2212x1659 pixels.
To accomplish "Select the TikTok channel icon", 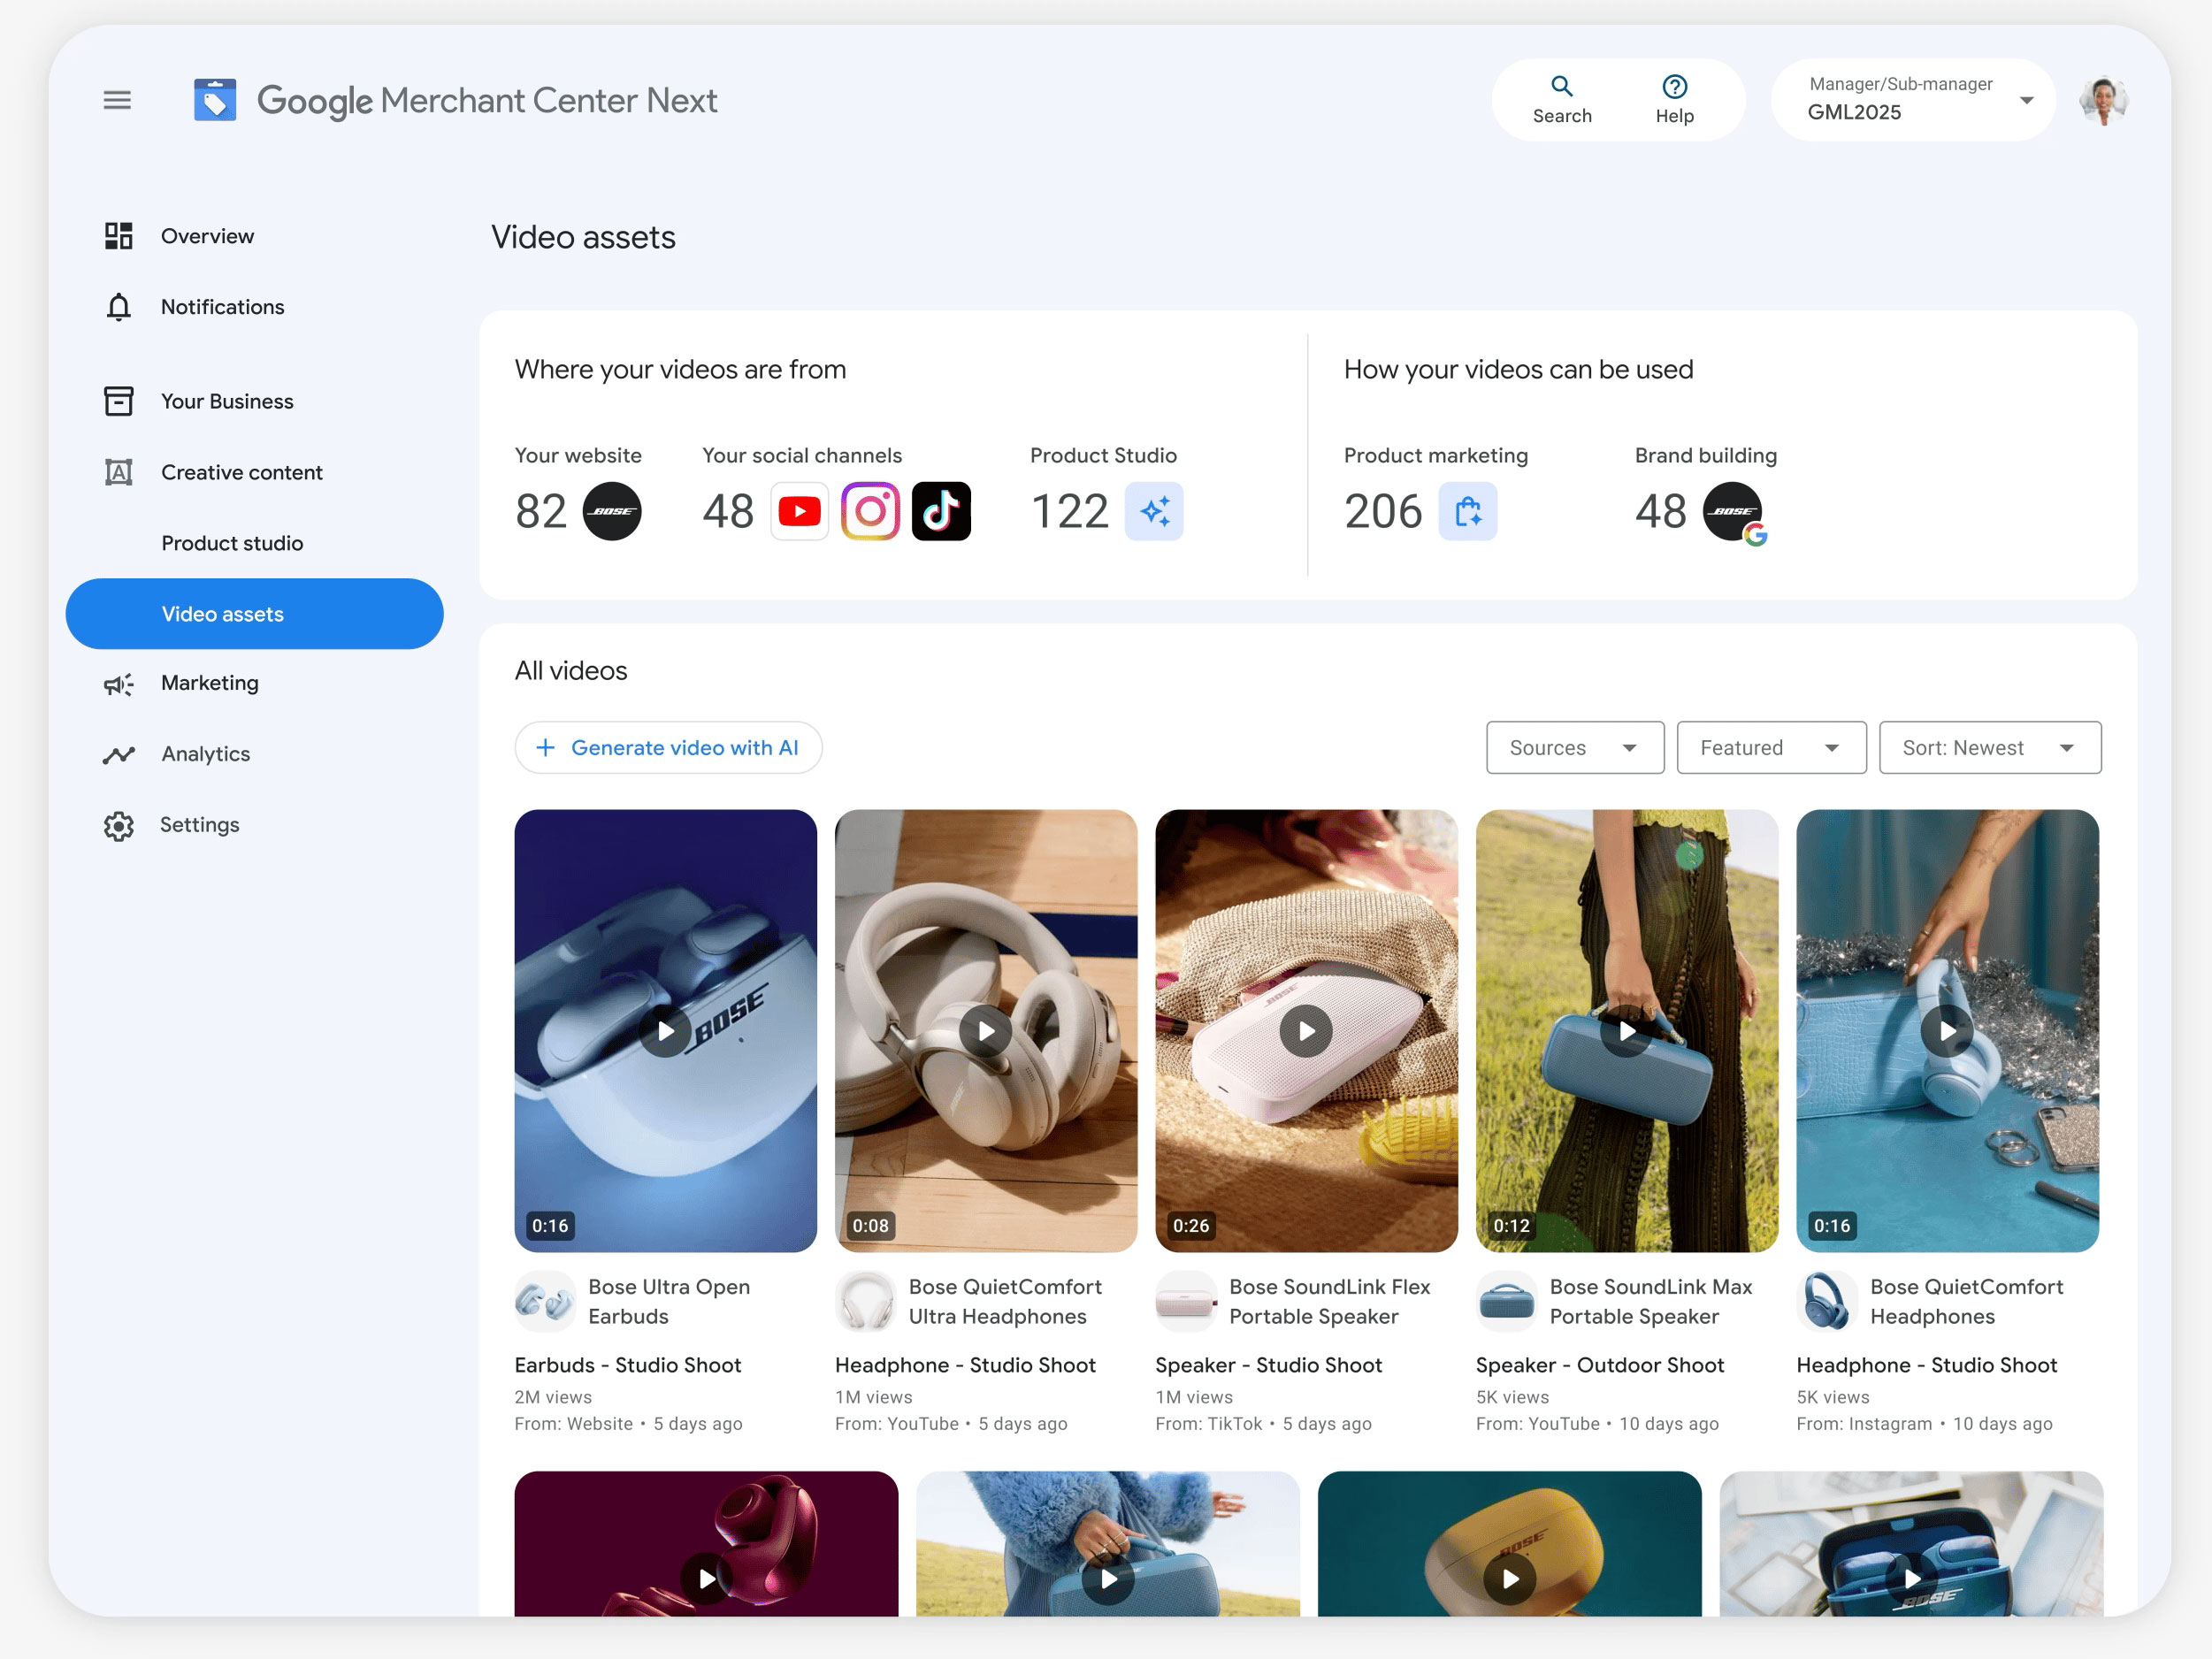I will 941,511.
